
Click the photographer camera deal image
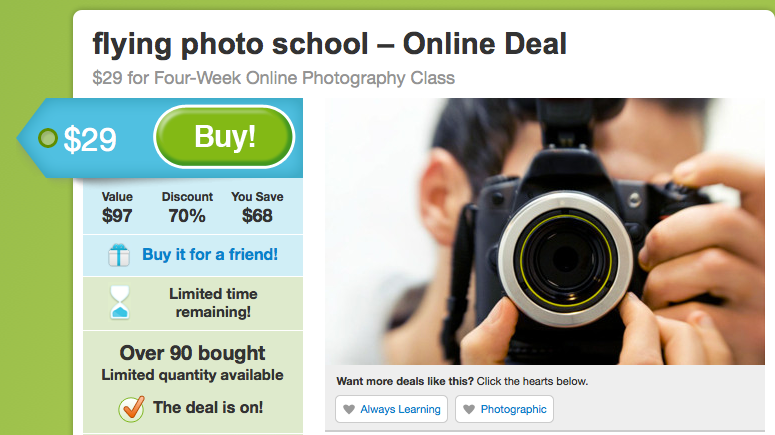545,231
